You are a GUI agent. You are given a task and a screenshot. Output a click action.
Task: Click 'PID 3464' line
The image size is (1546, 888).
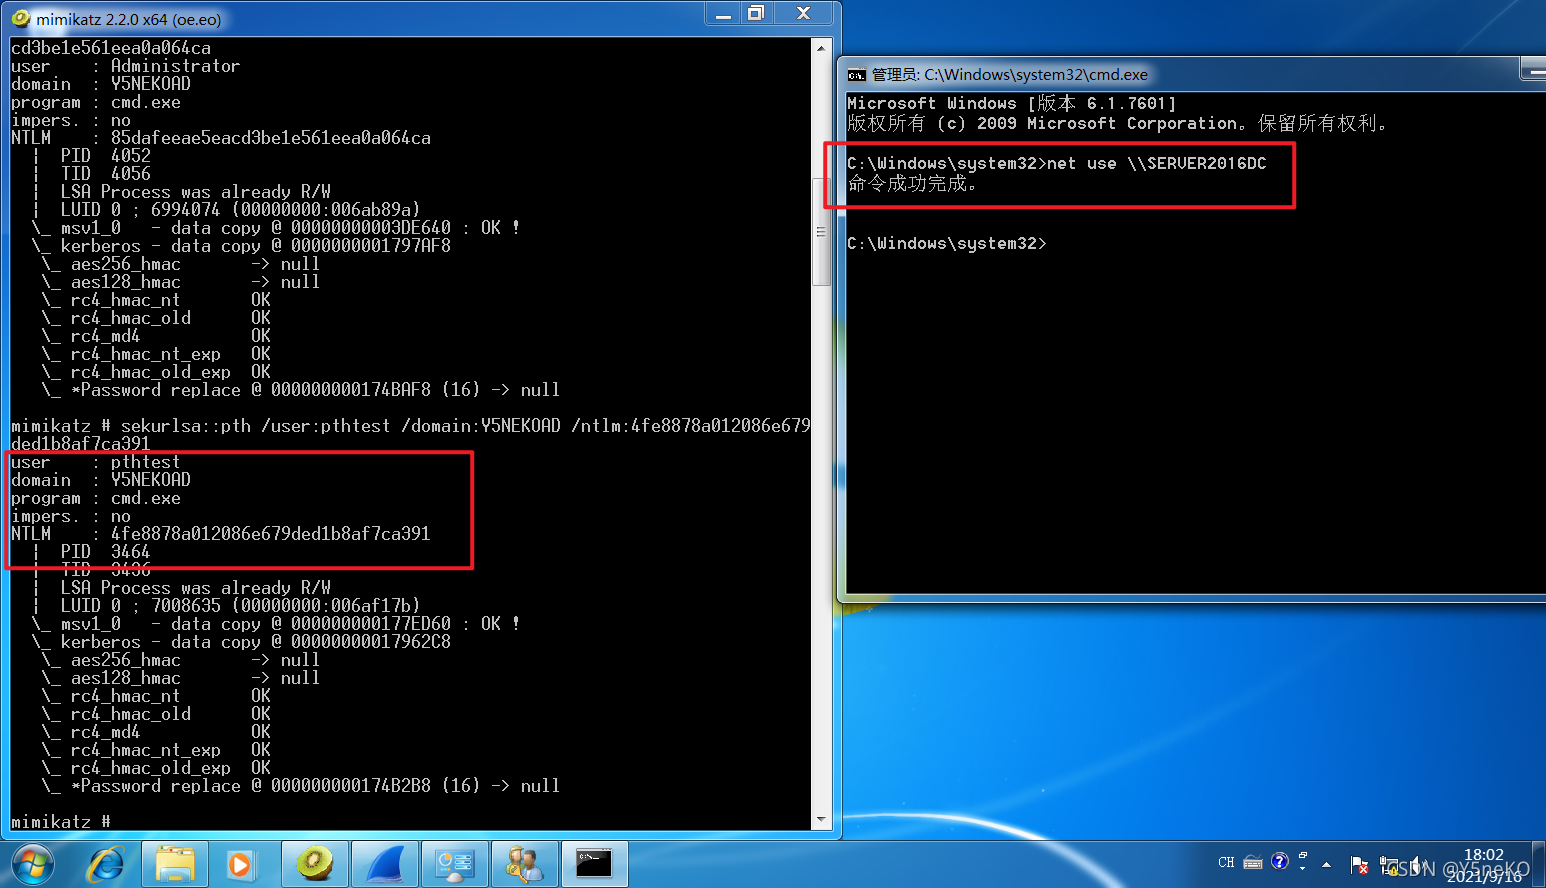coord(105,552)
